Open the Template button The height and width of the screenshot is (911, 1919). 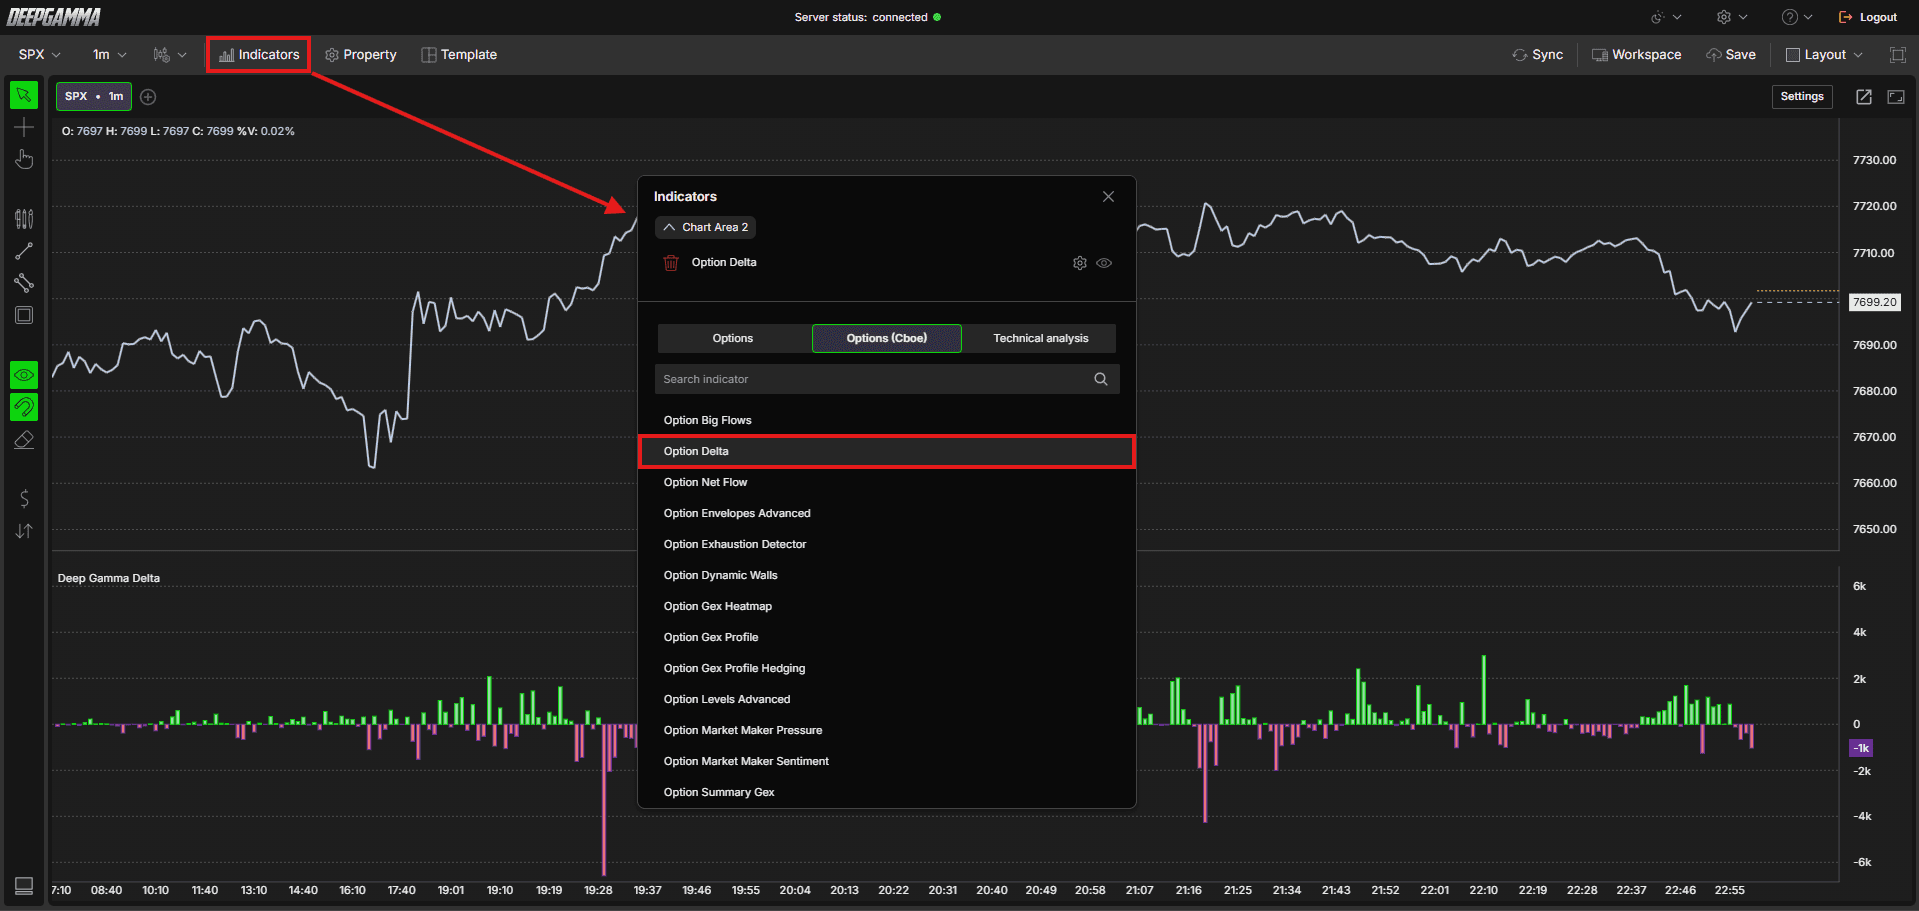click(x=459, y=55)
